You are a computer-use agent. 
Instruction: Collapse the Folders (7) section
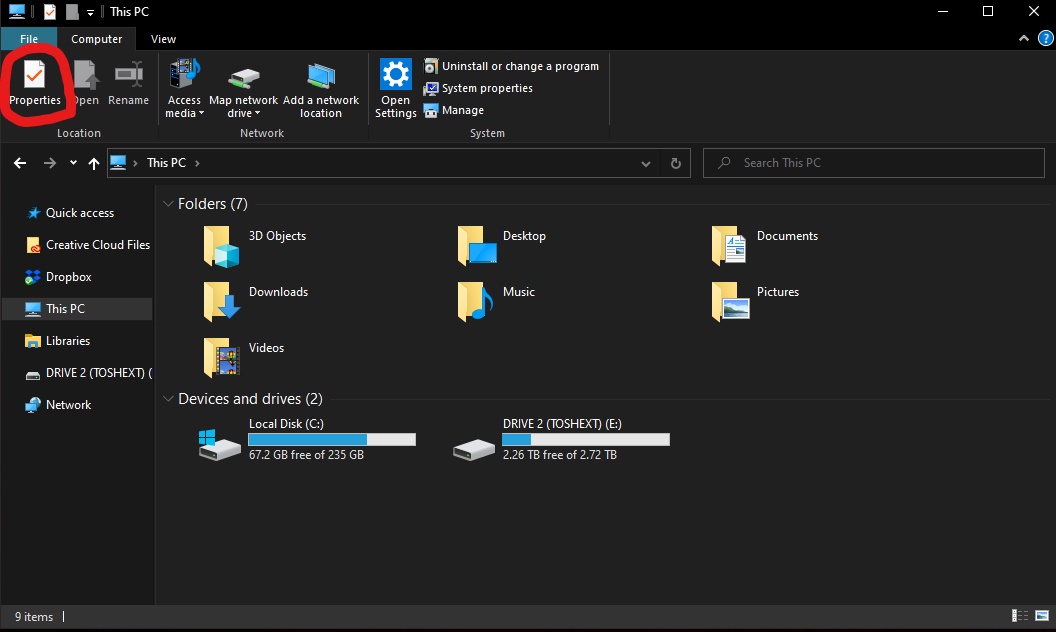[167, 204]
